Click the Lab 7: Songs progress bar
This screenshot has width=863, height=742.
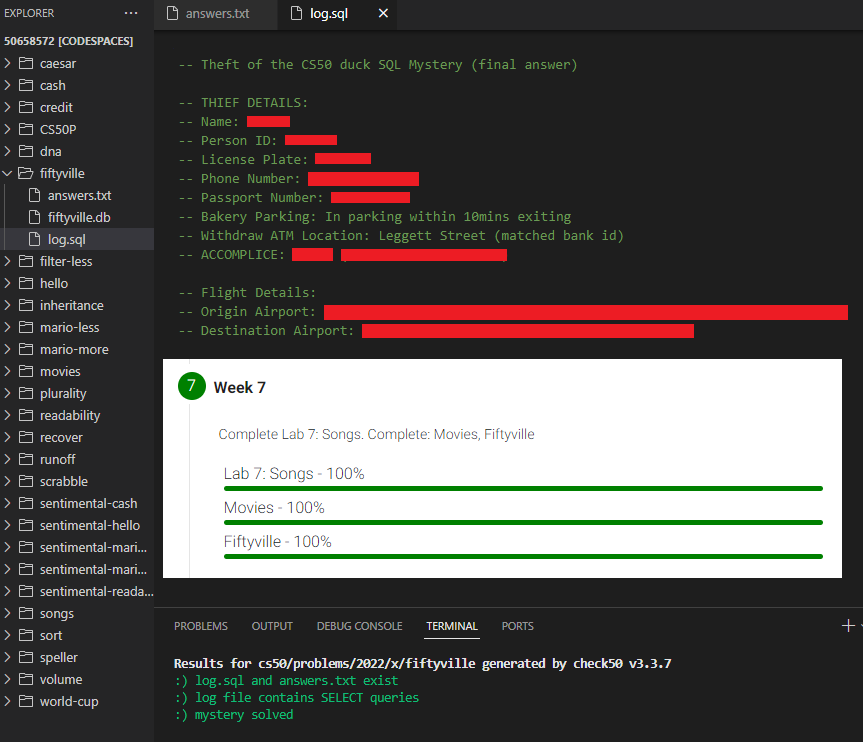[x=523, y=488]
